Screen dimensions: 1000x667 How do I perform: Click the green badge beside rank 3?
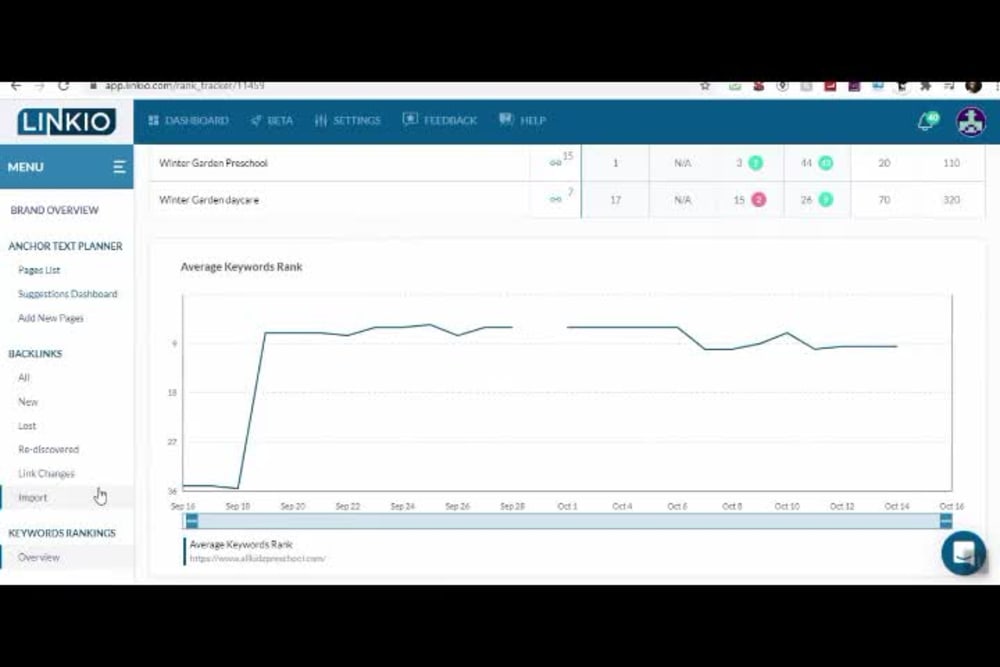click(755, 163)
